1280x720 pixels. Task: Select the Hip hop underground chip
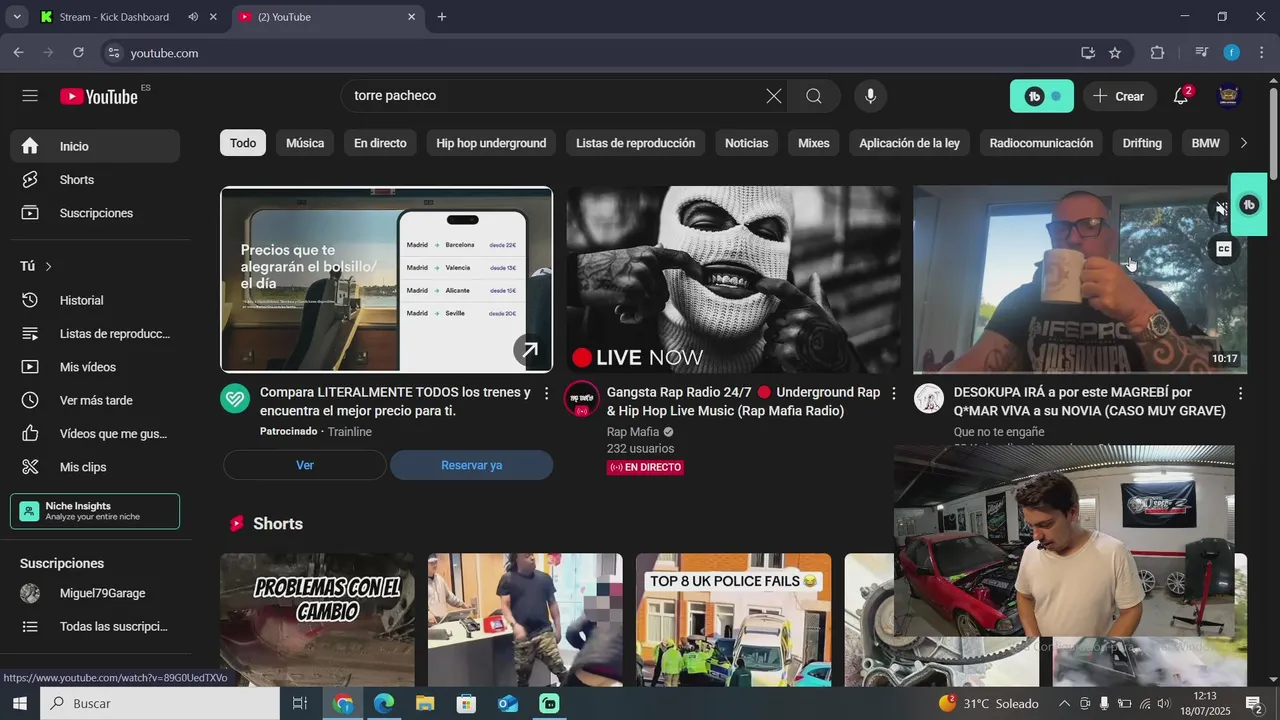coord(491,143)
